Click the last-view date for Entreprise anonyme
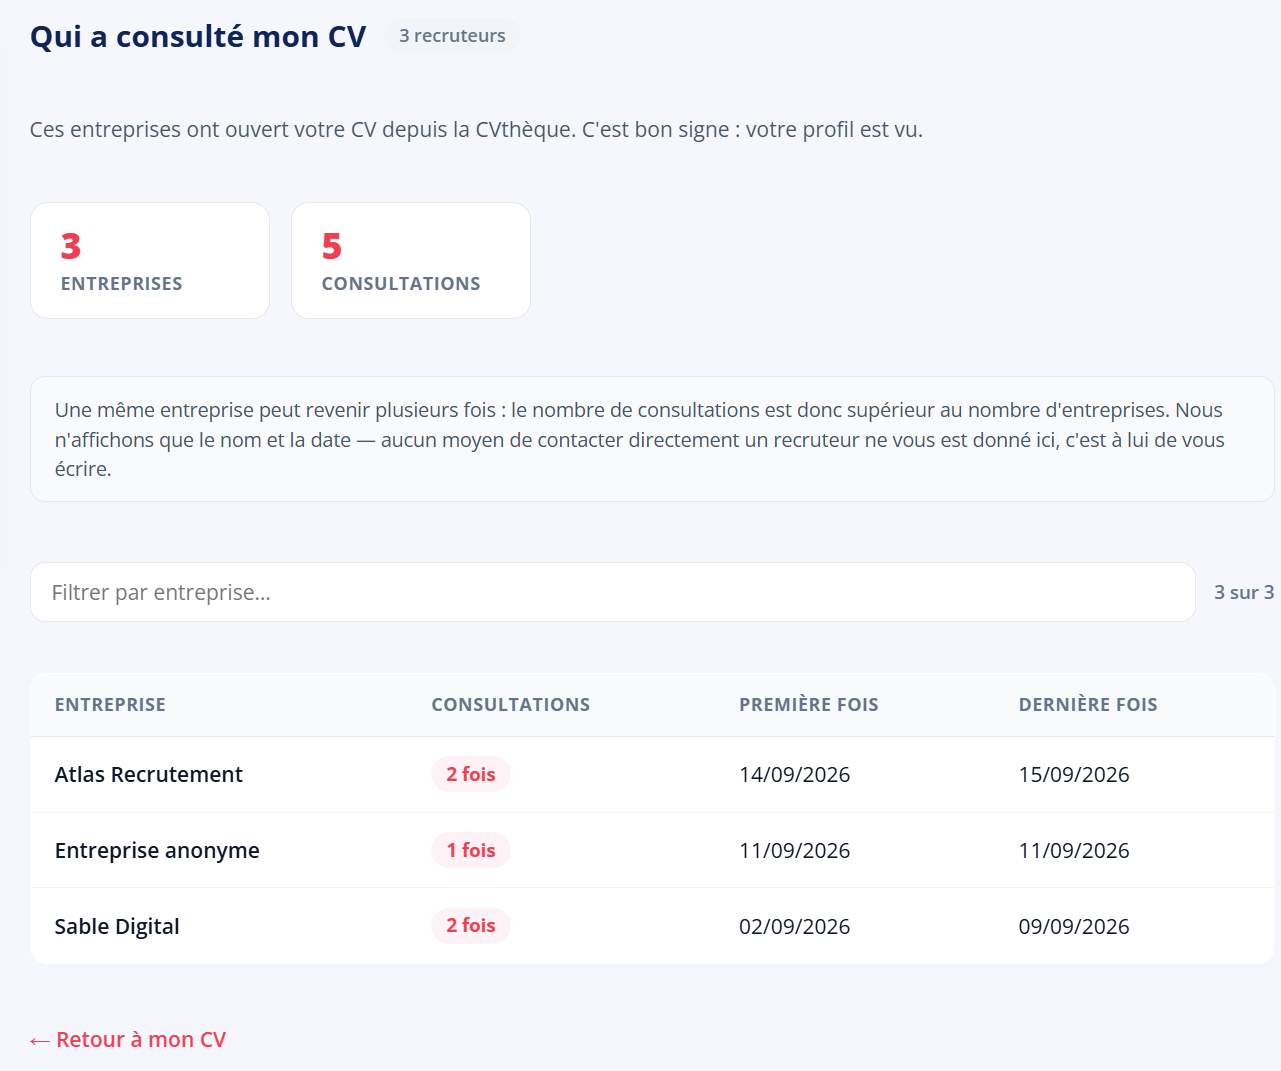1281x1071 pixels. coord(1074,851)
